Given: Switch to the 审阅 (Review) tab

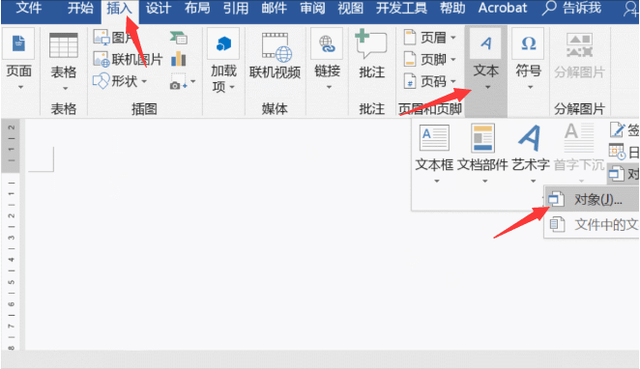Looking at the screenshot, I should pyautogui.click(x=312, y=8).
